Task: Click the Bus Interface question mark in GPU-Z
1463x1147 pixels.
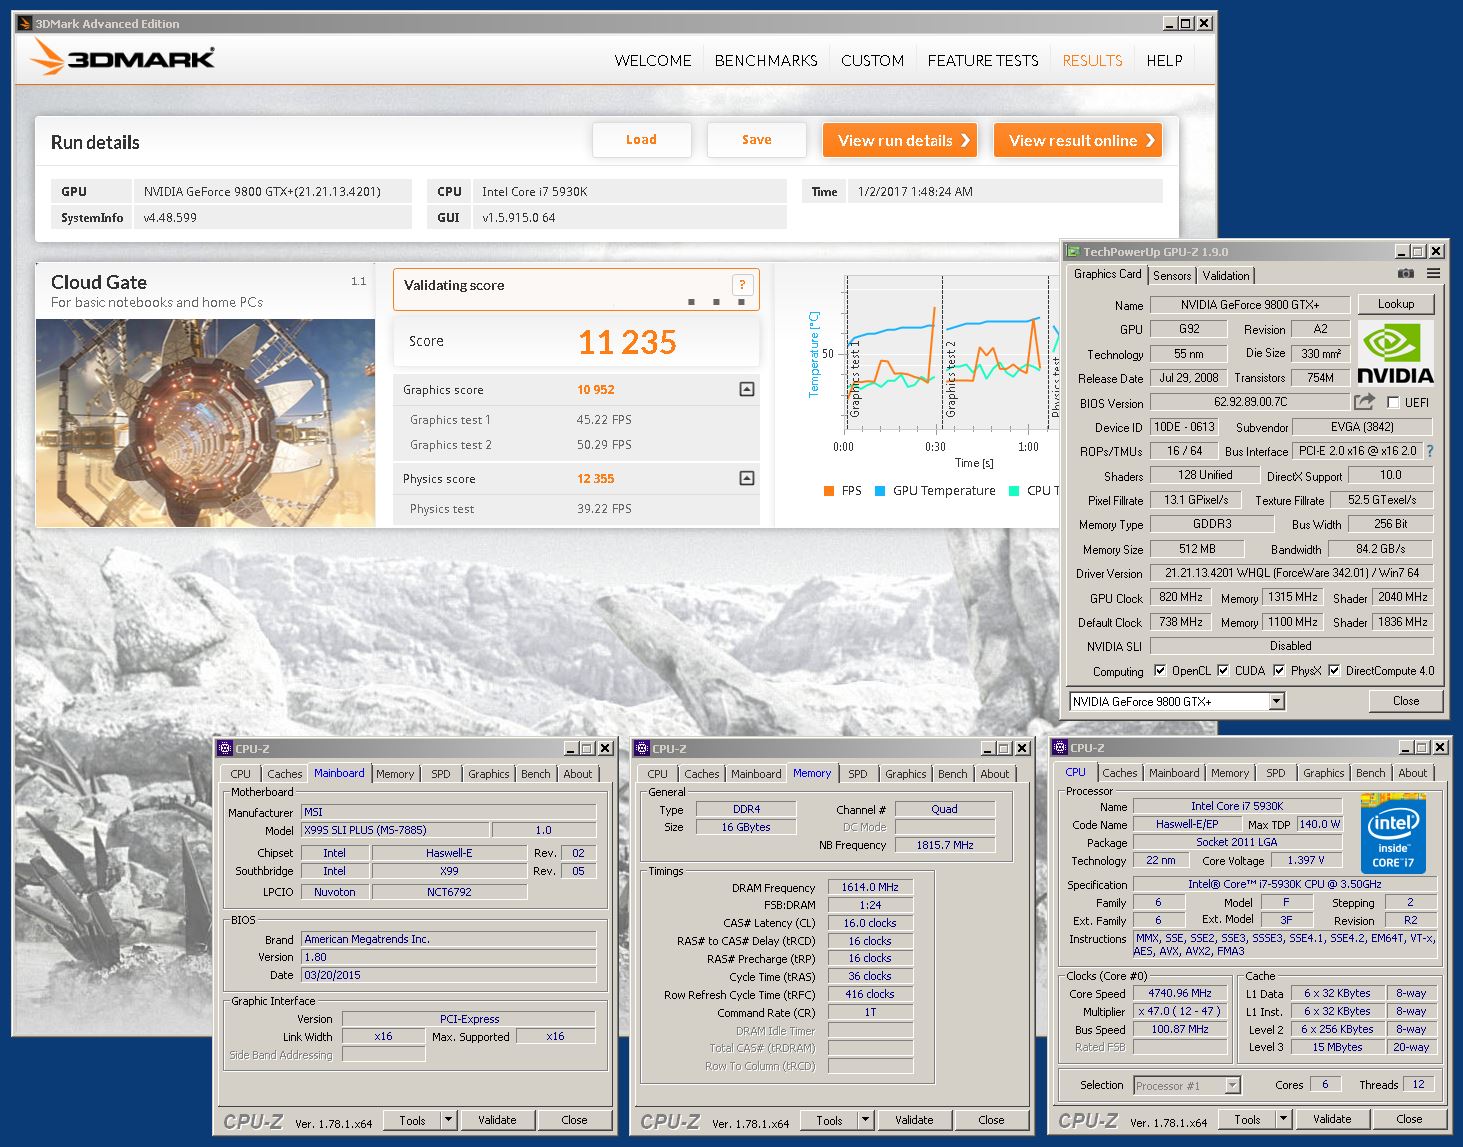Action: tap(1430, 451)
